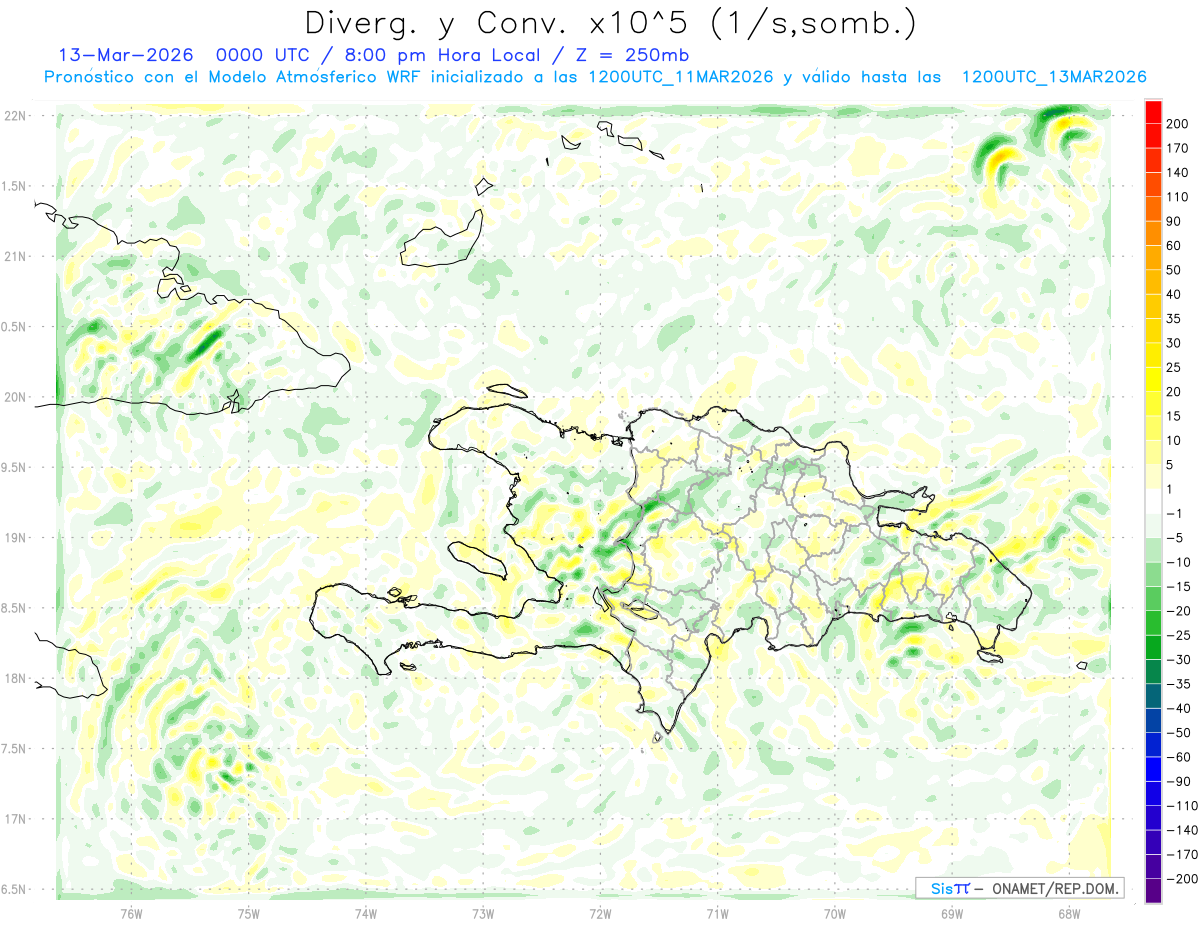Click the positive "25" colorbar value
This screenshot has width=1200, height=927.
click(x=1173, y=367)
